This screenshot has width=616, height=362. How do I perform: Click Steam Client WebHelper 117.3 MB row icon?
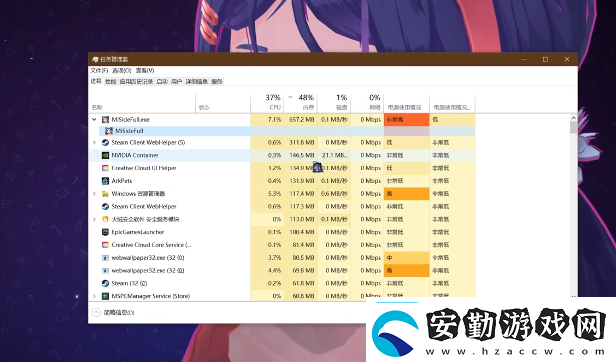(105, 206)
